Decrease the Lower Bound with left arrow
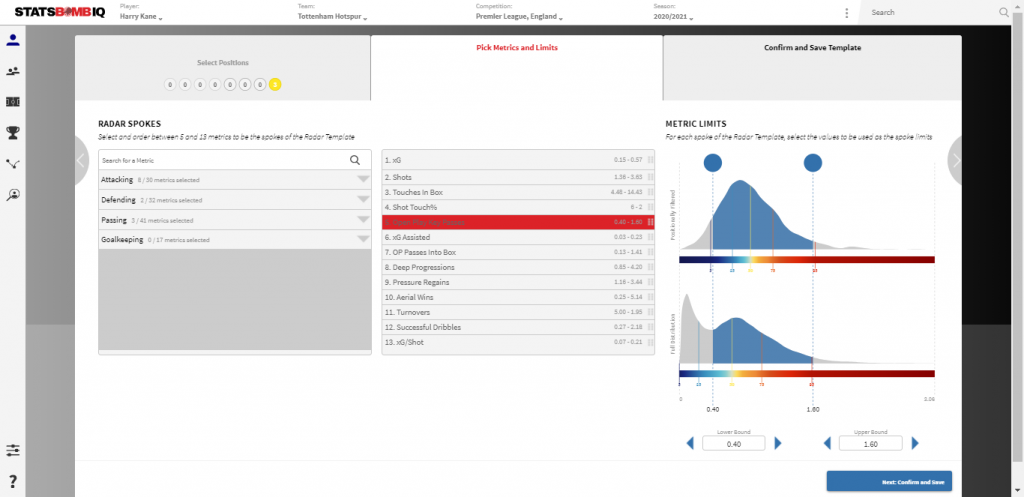The height and width of the screenshot is (497, 1024). (690, 443)
